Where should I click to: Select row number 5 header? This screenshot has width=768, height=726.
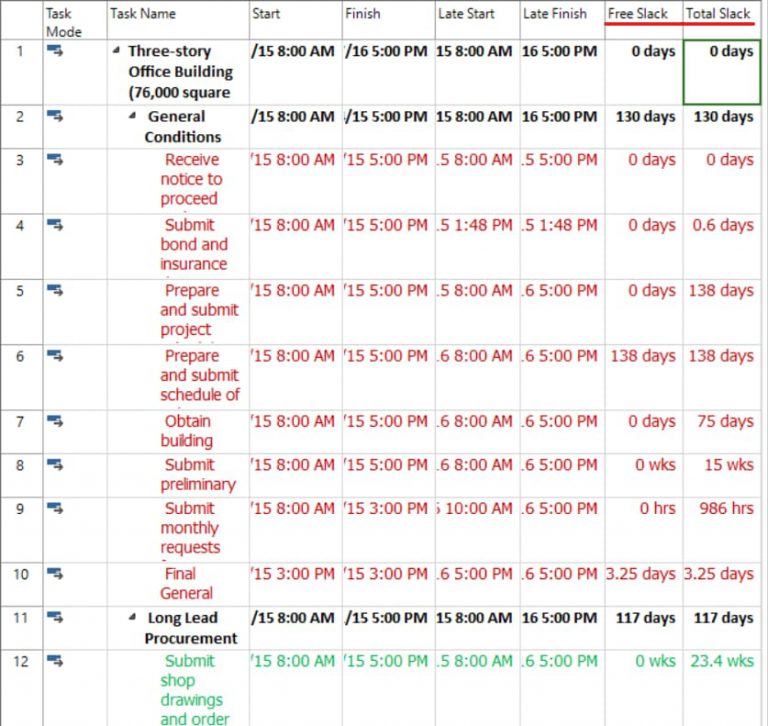(20, 291)
